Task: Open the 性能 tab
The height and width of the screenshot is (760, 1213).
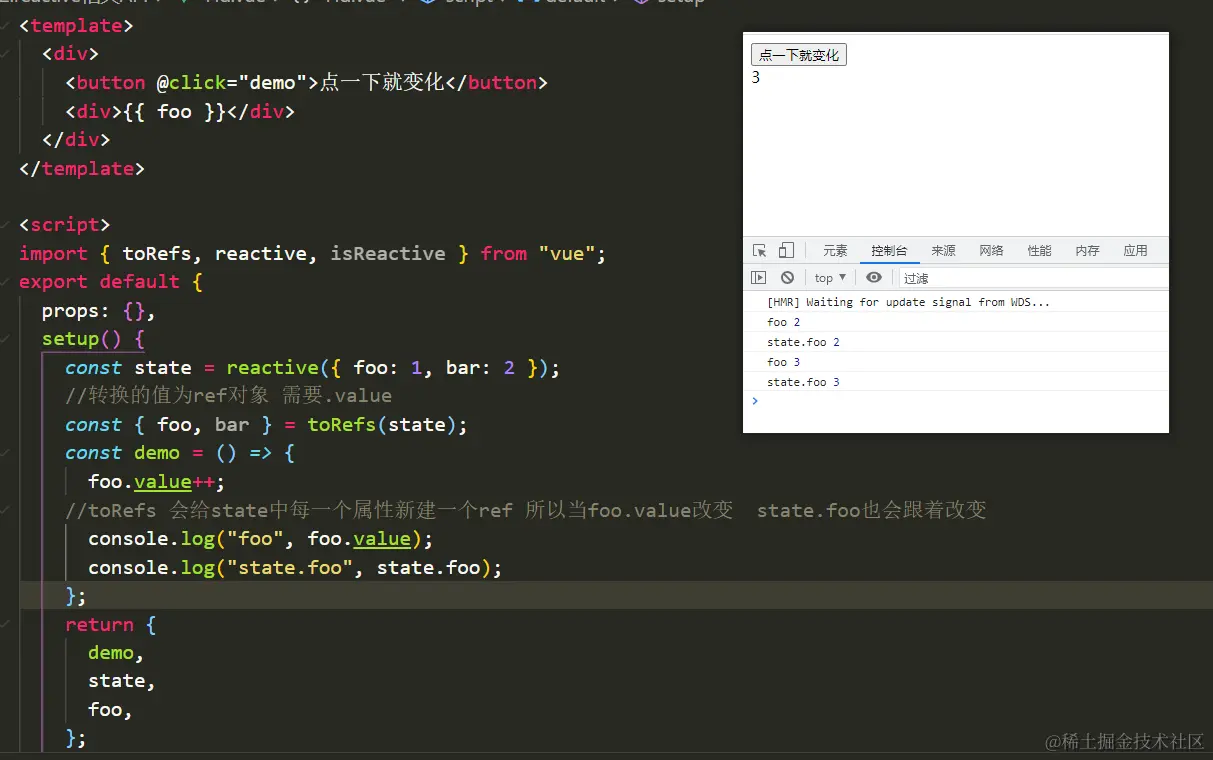Action: tap(1039, 251)
